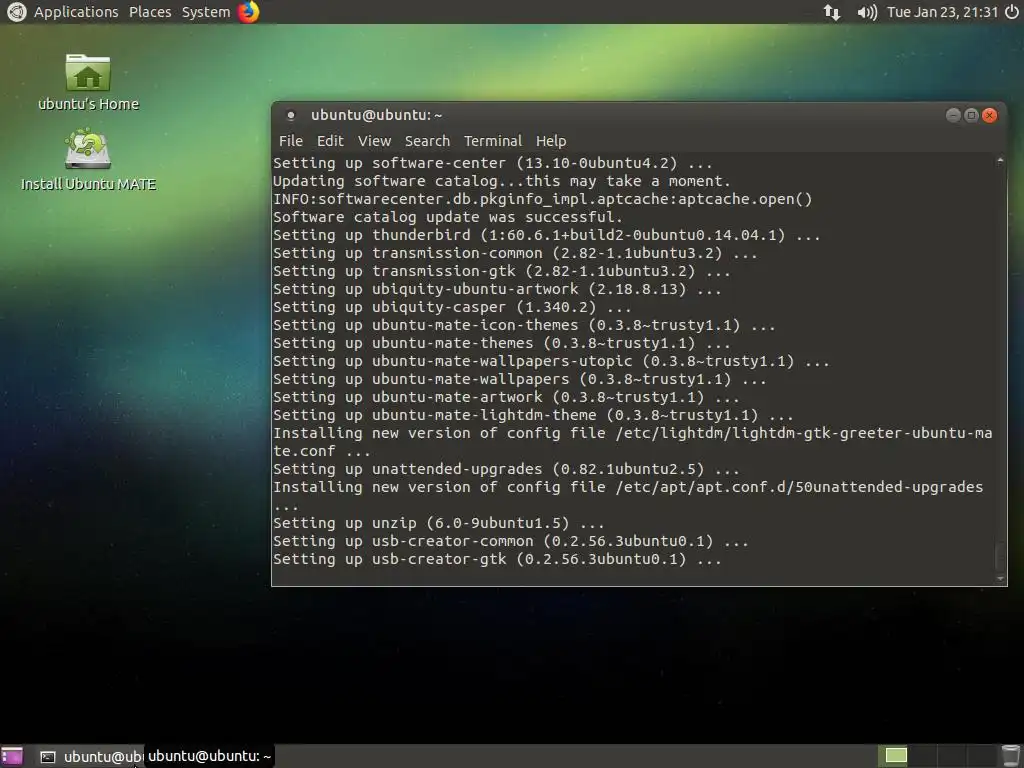Click the 'Setting up unzip' line
Viewport: 1024px width, 768px height.
tap(439, 523)
